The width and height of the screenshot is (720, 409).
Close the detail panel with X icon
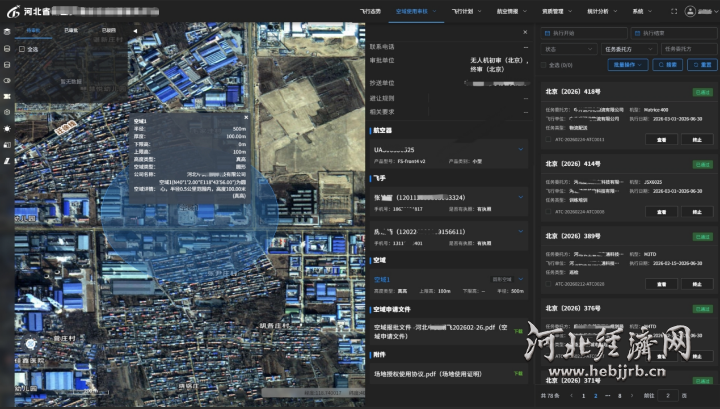click(524, 32)
